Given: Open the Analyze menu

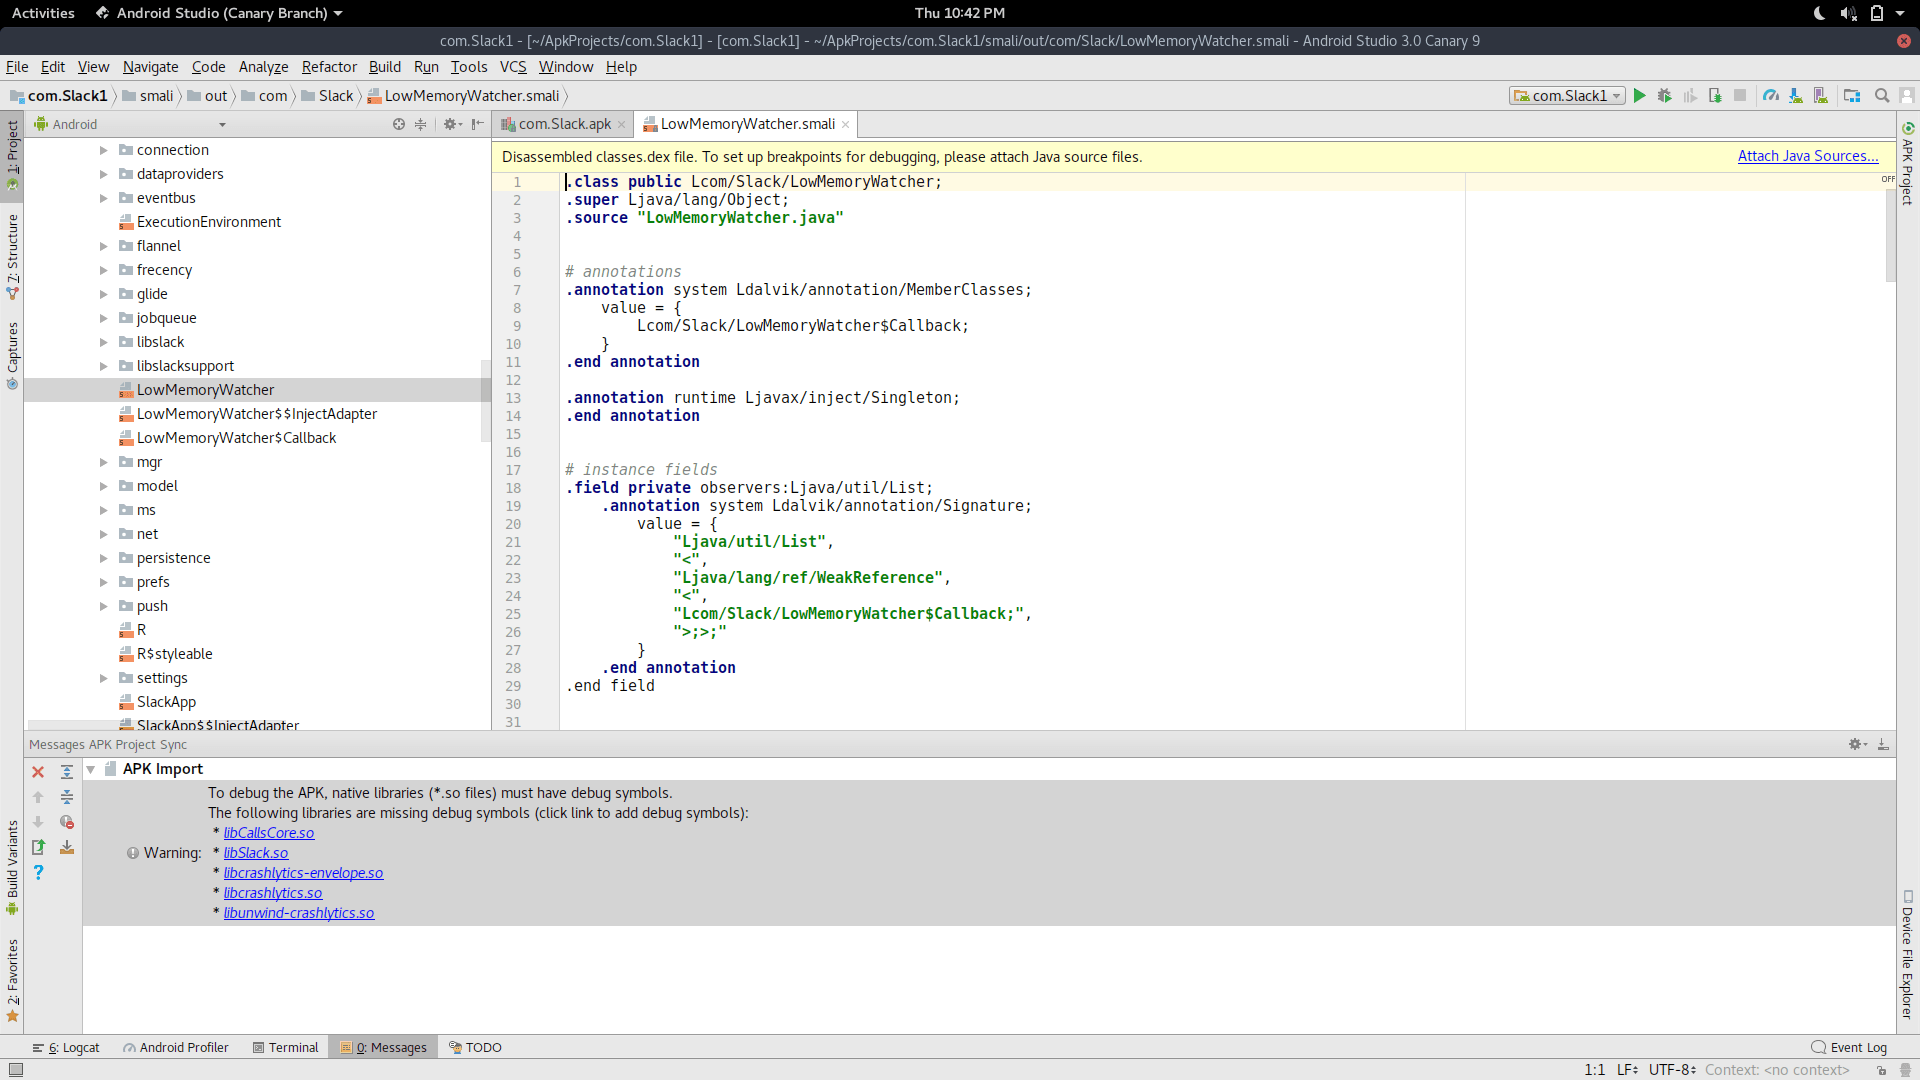Looking at the screenshot, I should (263, 67).
